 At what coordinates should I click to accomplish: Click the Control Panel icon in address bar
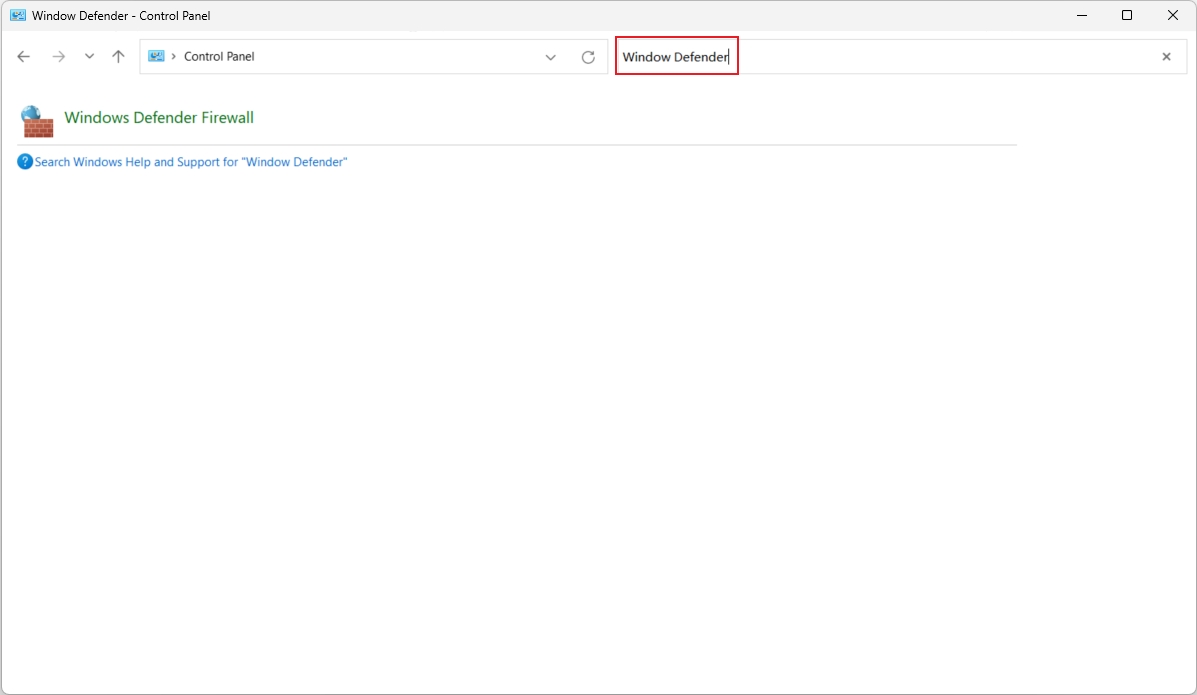156,57
